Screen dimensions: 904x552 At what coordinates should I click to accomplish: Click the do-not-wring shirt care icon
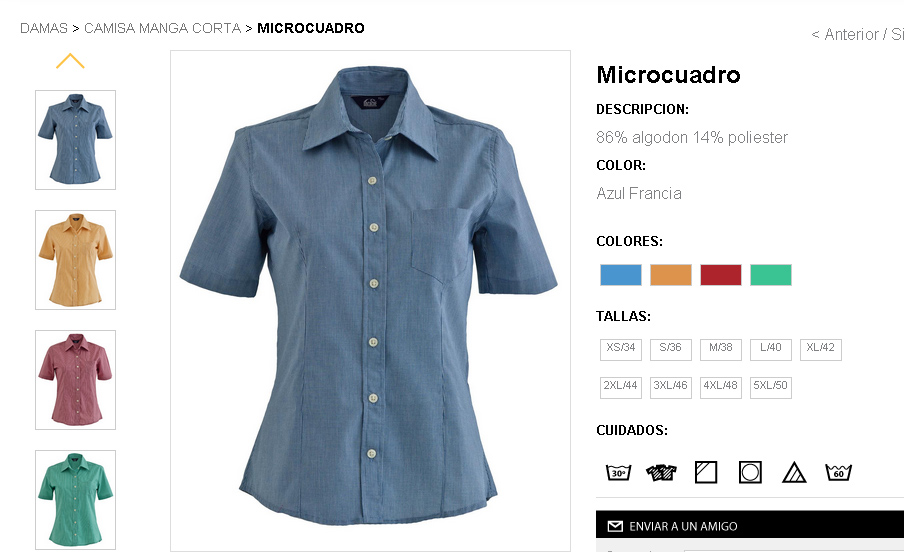(x=661, y=472)
